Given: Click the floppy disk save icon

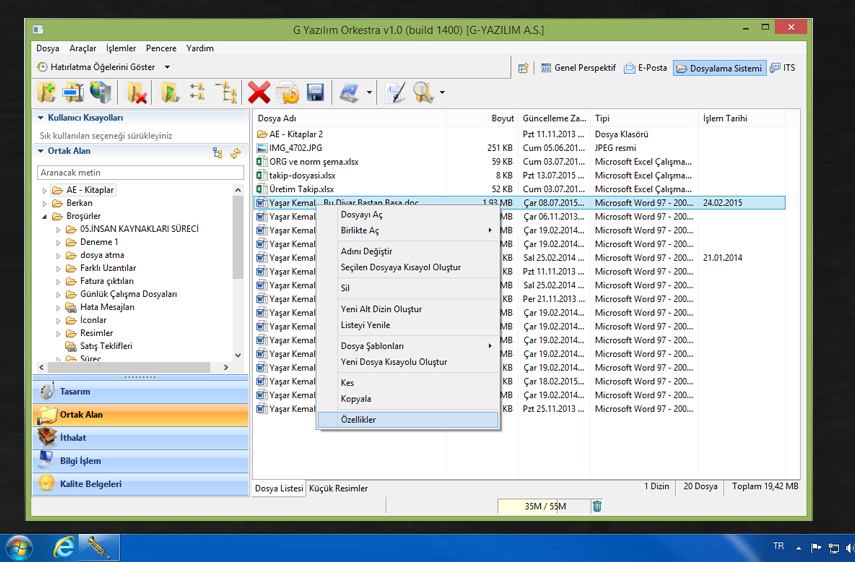Looking at the screenshot, I should [x=315, y=93].
